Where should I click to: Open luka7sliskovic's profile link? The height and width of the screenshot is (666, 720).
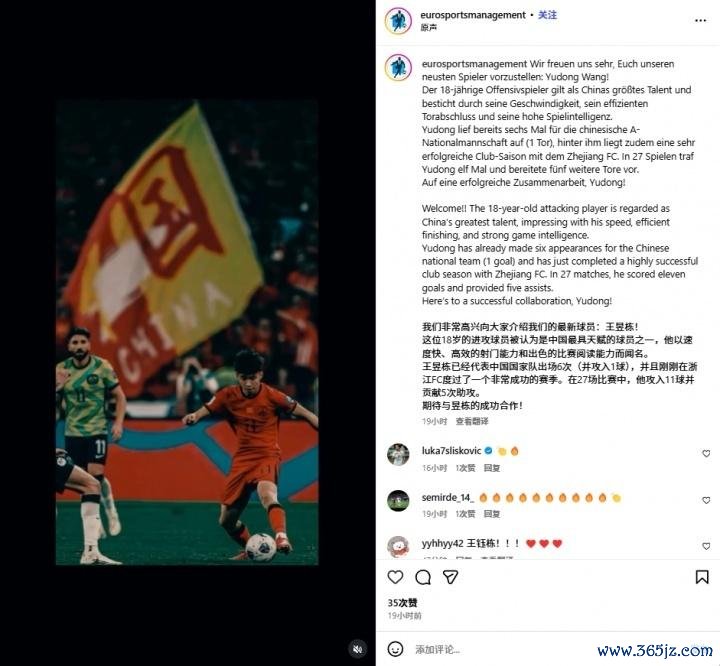tap(451, 451)
